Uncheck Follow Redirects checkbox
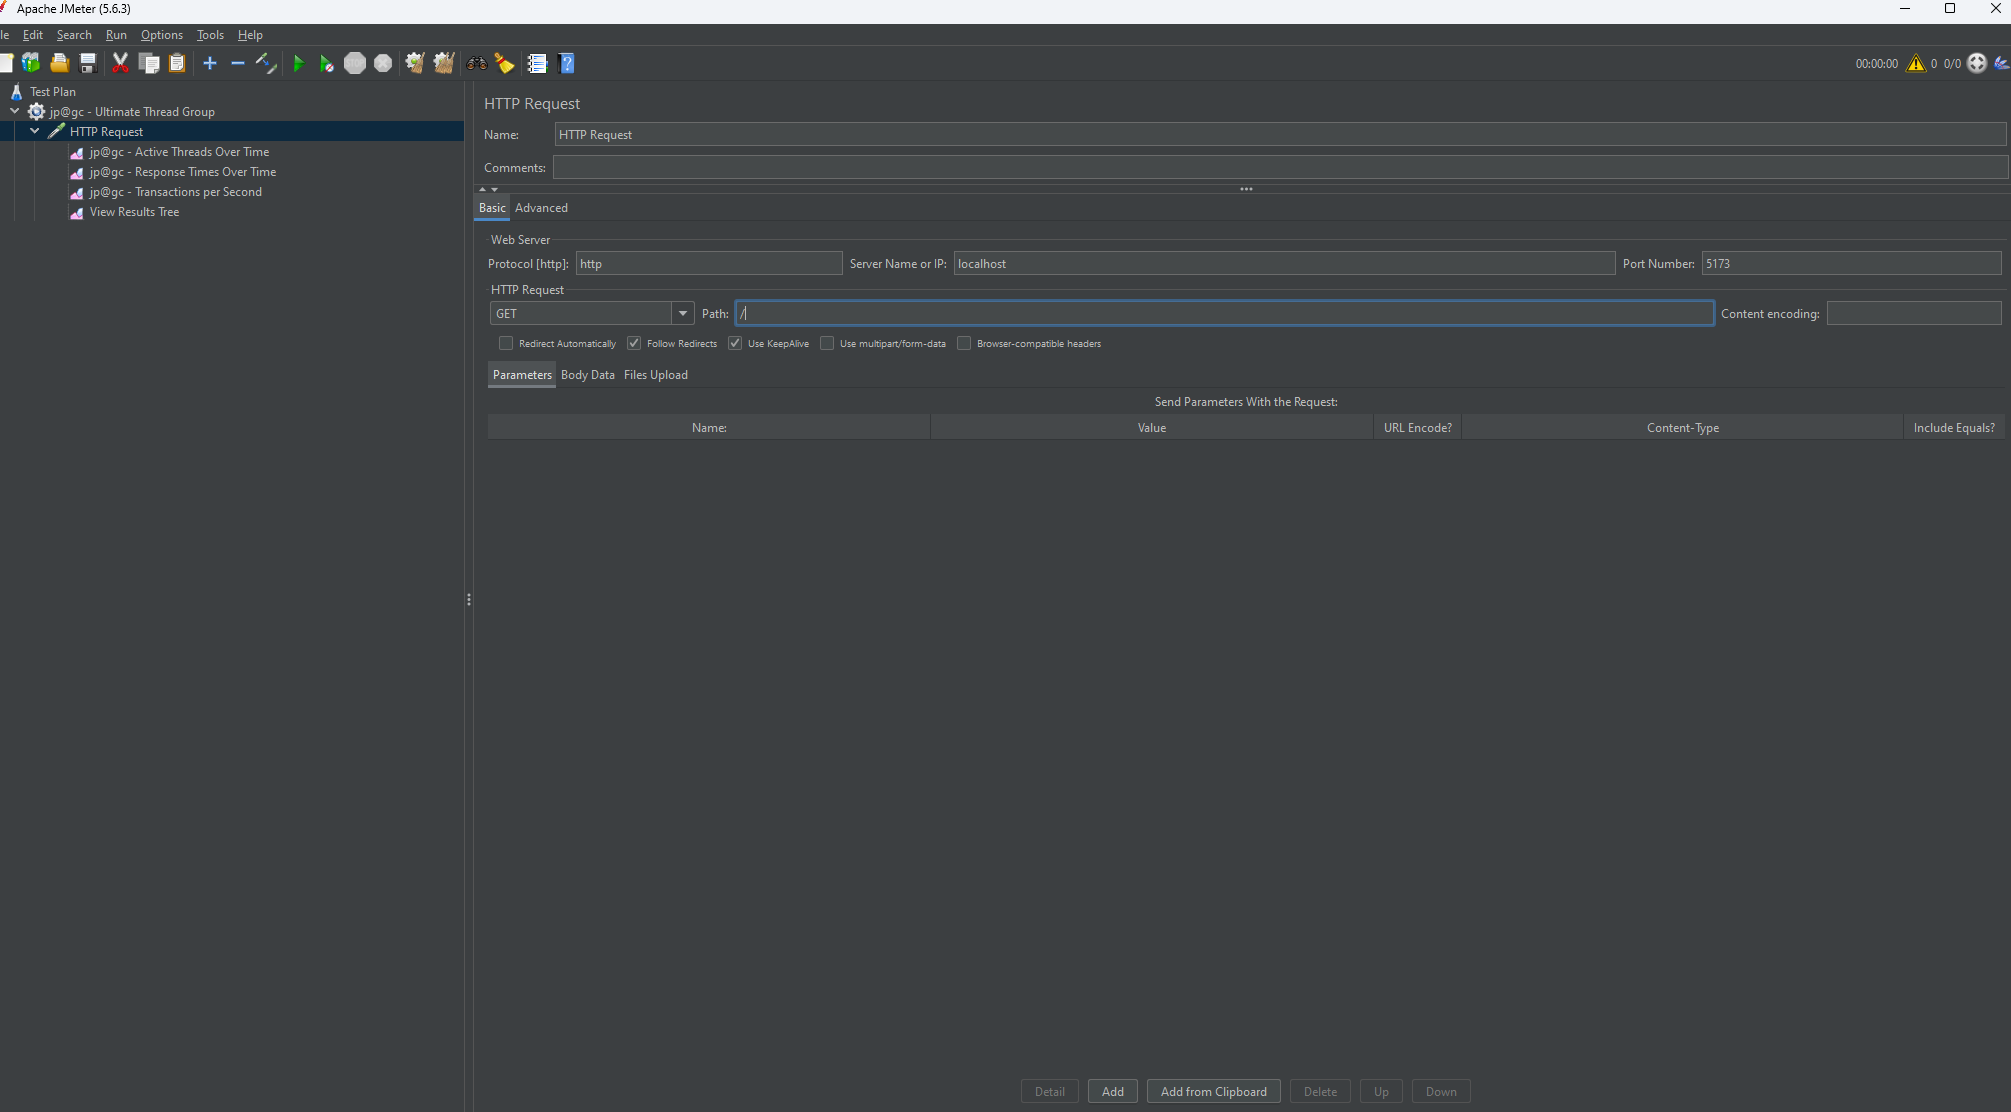Image resolution: width=2011 pixels, height=1112 pixels. click(634, 343)
